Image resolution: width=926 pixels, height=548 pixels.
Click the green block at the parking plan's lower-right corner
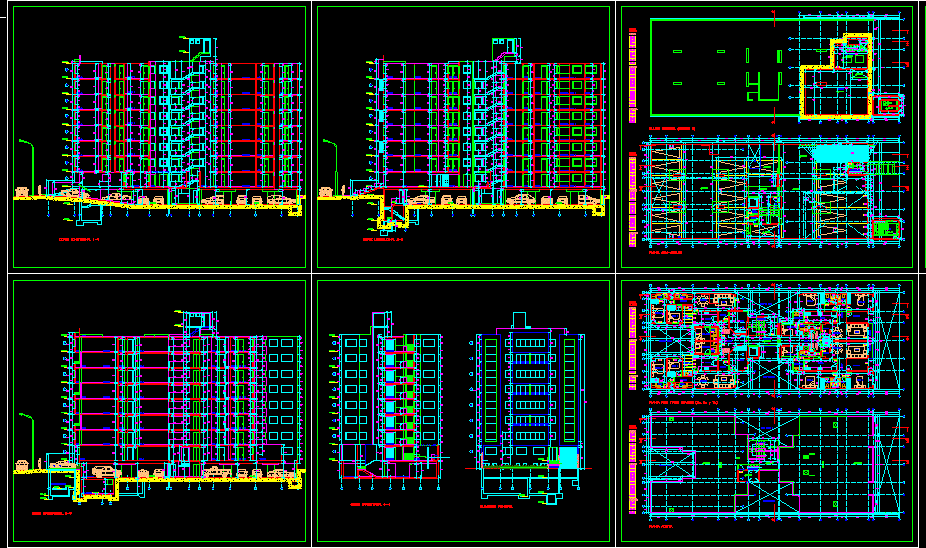pyautogui.click(x=886, y=229)
